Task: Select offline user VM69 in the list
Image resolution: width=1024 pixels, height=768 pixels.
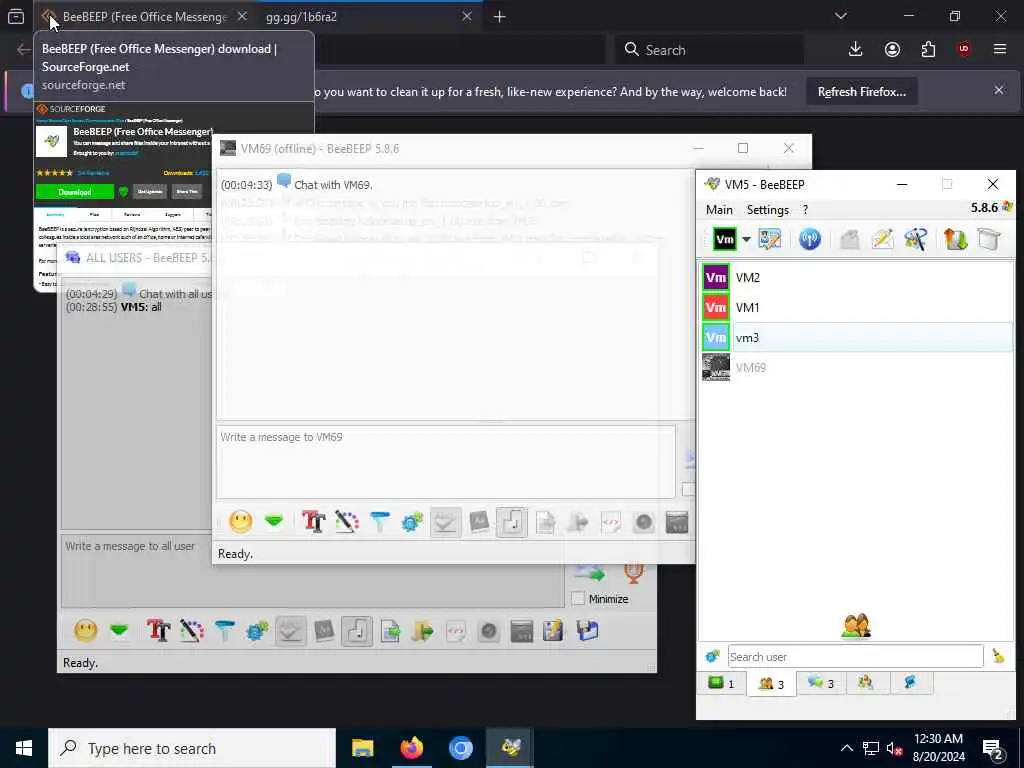Action: click(857, 368)
